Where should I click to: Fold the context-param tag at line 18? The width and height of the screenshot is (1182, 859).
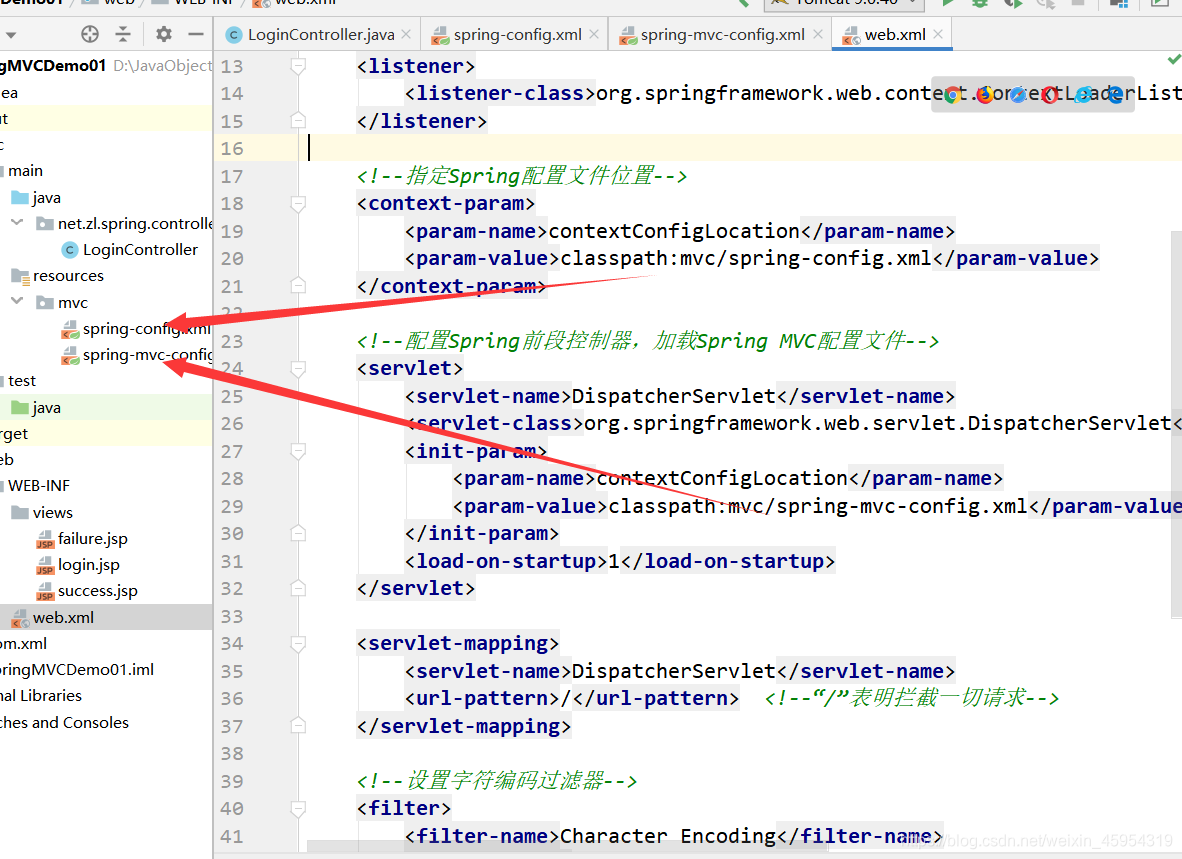pos(299,203)
